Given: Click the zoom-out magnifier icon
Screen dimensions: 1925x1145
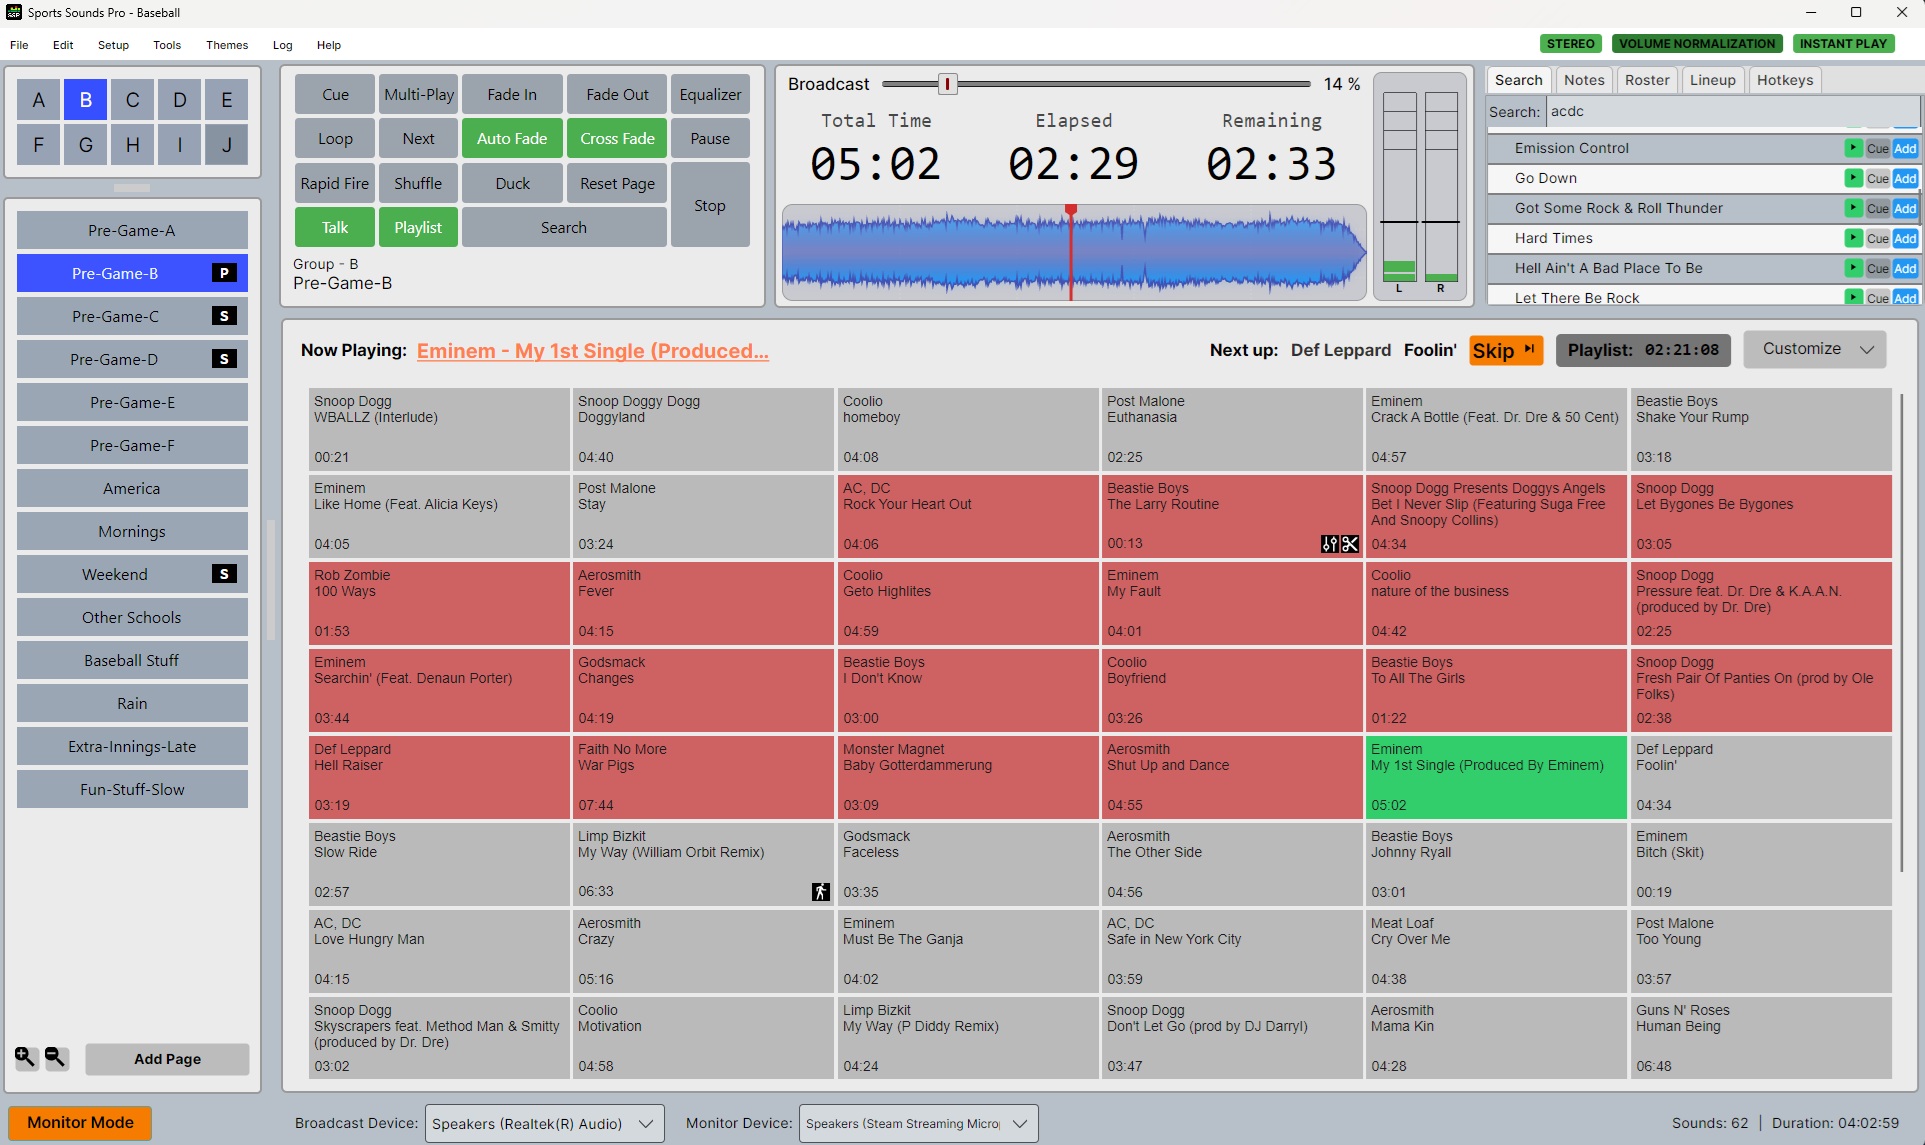Looking at the screenshot, I should pyautogui.click(x=56, y=1057).
